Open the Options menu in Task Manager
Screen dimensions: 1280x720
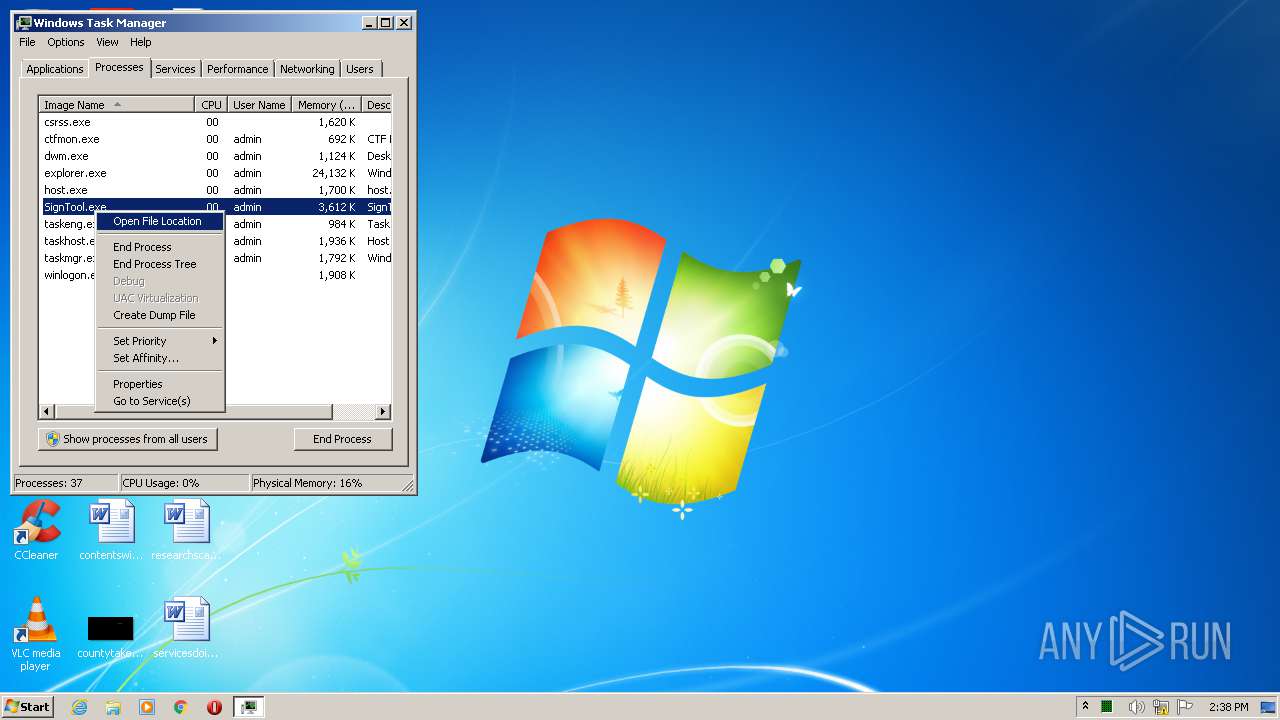tap(66, 42)
